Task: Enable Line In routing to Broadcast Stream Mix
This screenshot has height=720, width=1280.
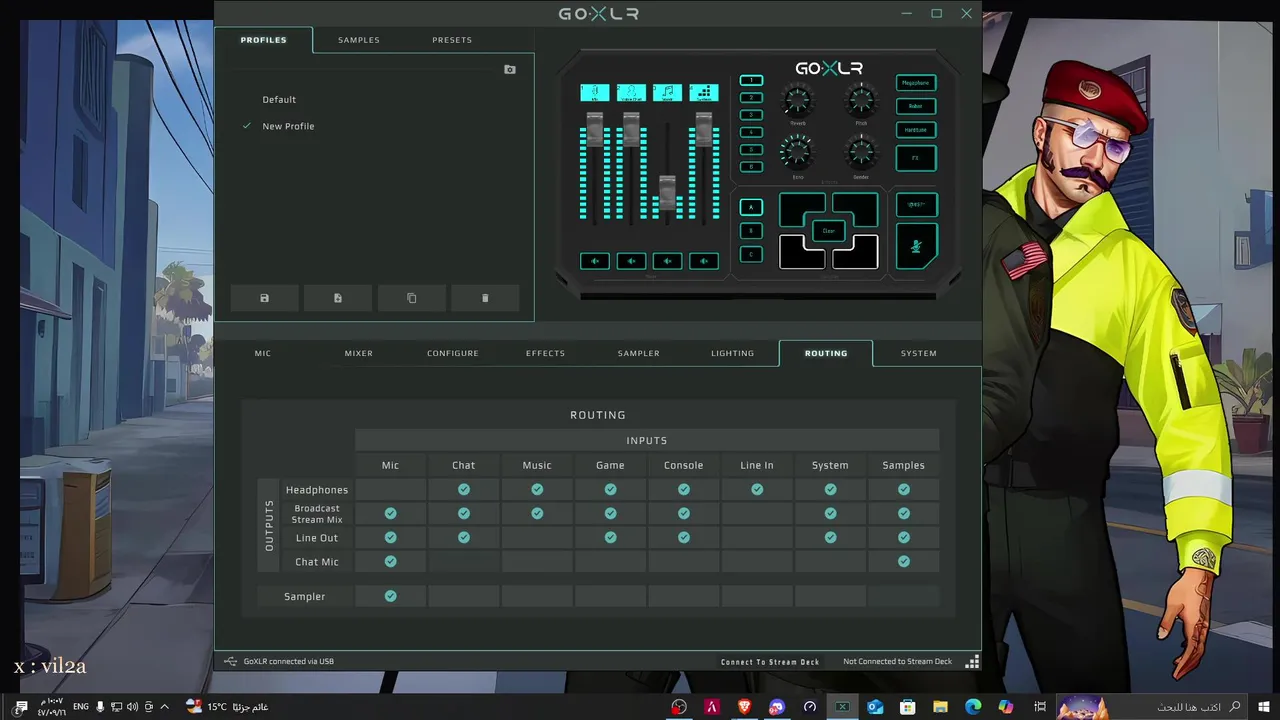Action: [757, 513]
